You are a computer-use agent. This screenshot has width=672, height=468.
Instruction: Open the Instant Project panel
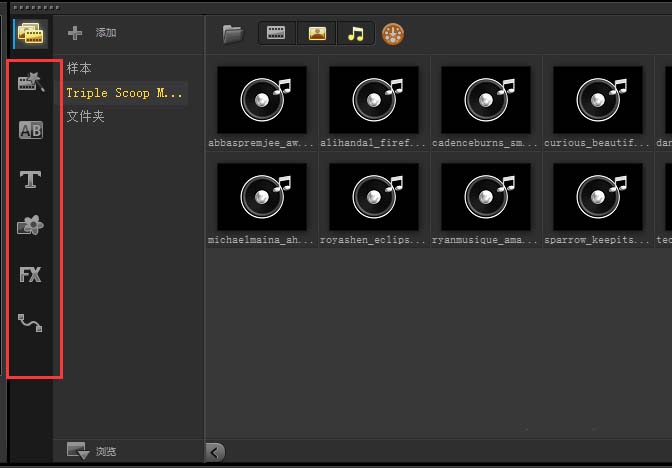pyautogui.click(x=31, y=81)
